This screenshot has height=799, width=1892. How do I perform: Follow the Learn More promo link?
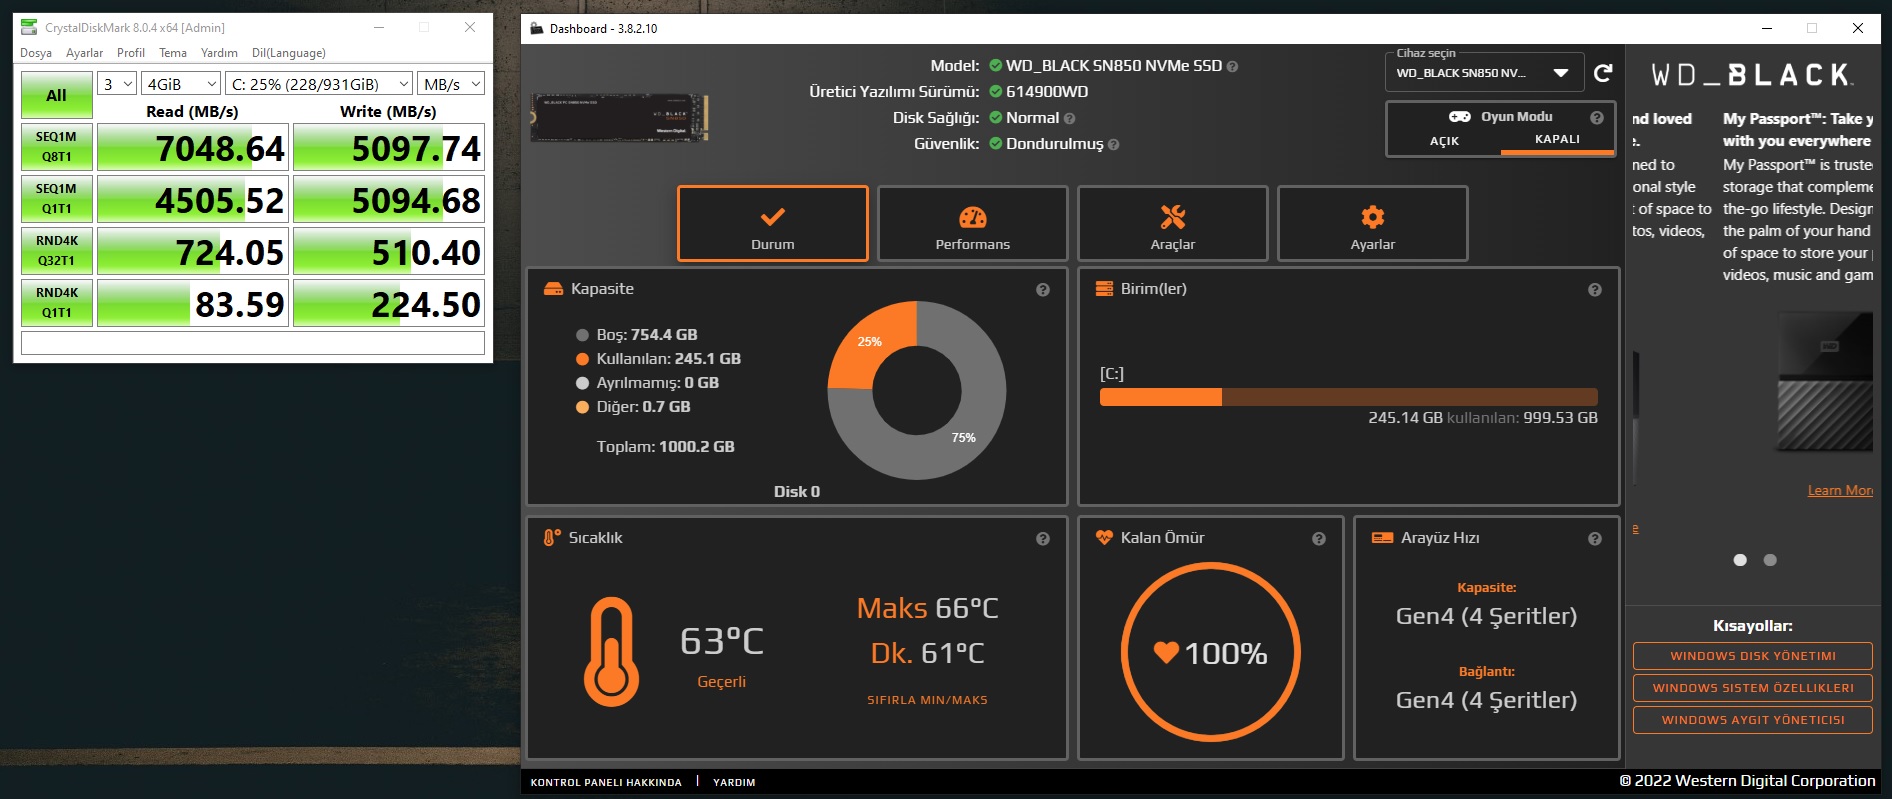[1840, 490]
